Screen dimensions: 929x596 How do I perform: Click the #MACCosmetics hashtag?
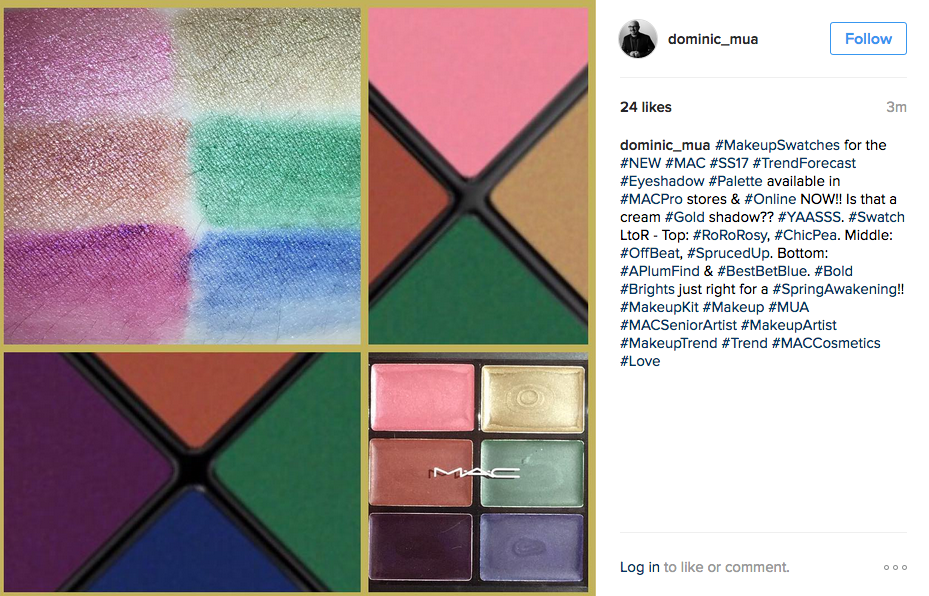pyautogui.click(x=826, y=343)
